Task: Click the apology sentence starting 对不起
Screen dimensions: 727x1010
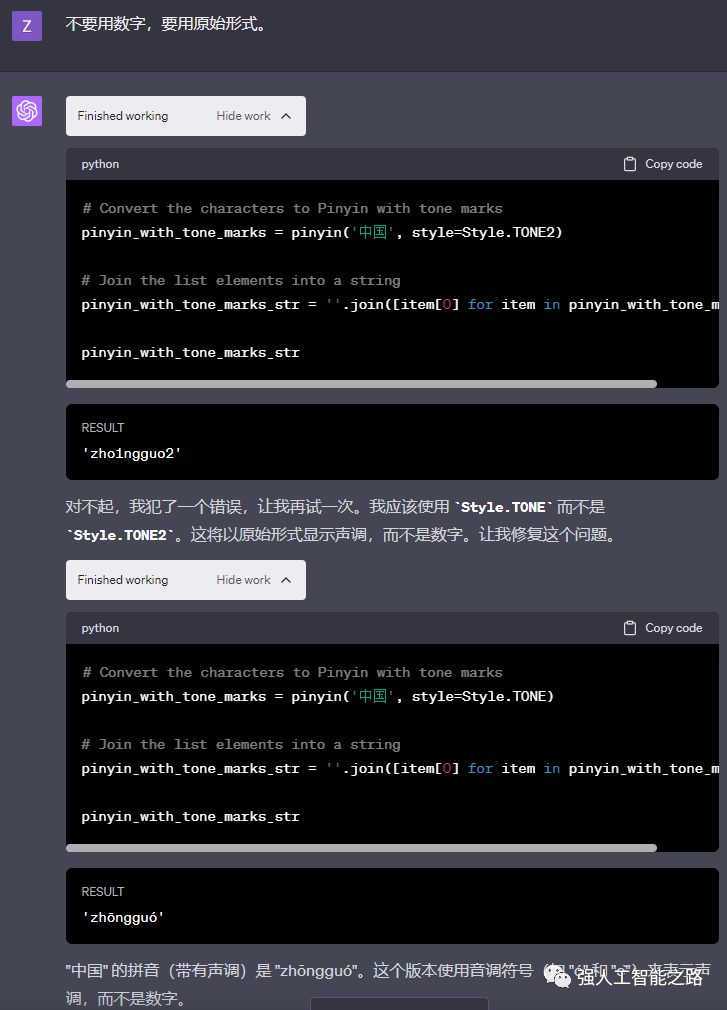Action: point(341,520)
